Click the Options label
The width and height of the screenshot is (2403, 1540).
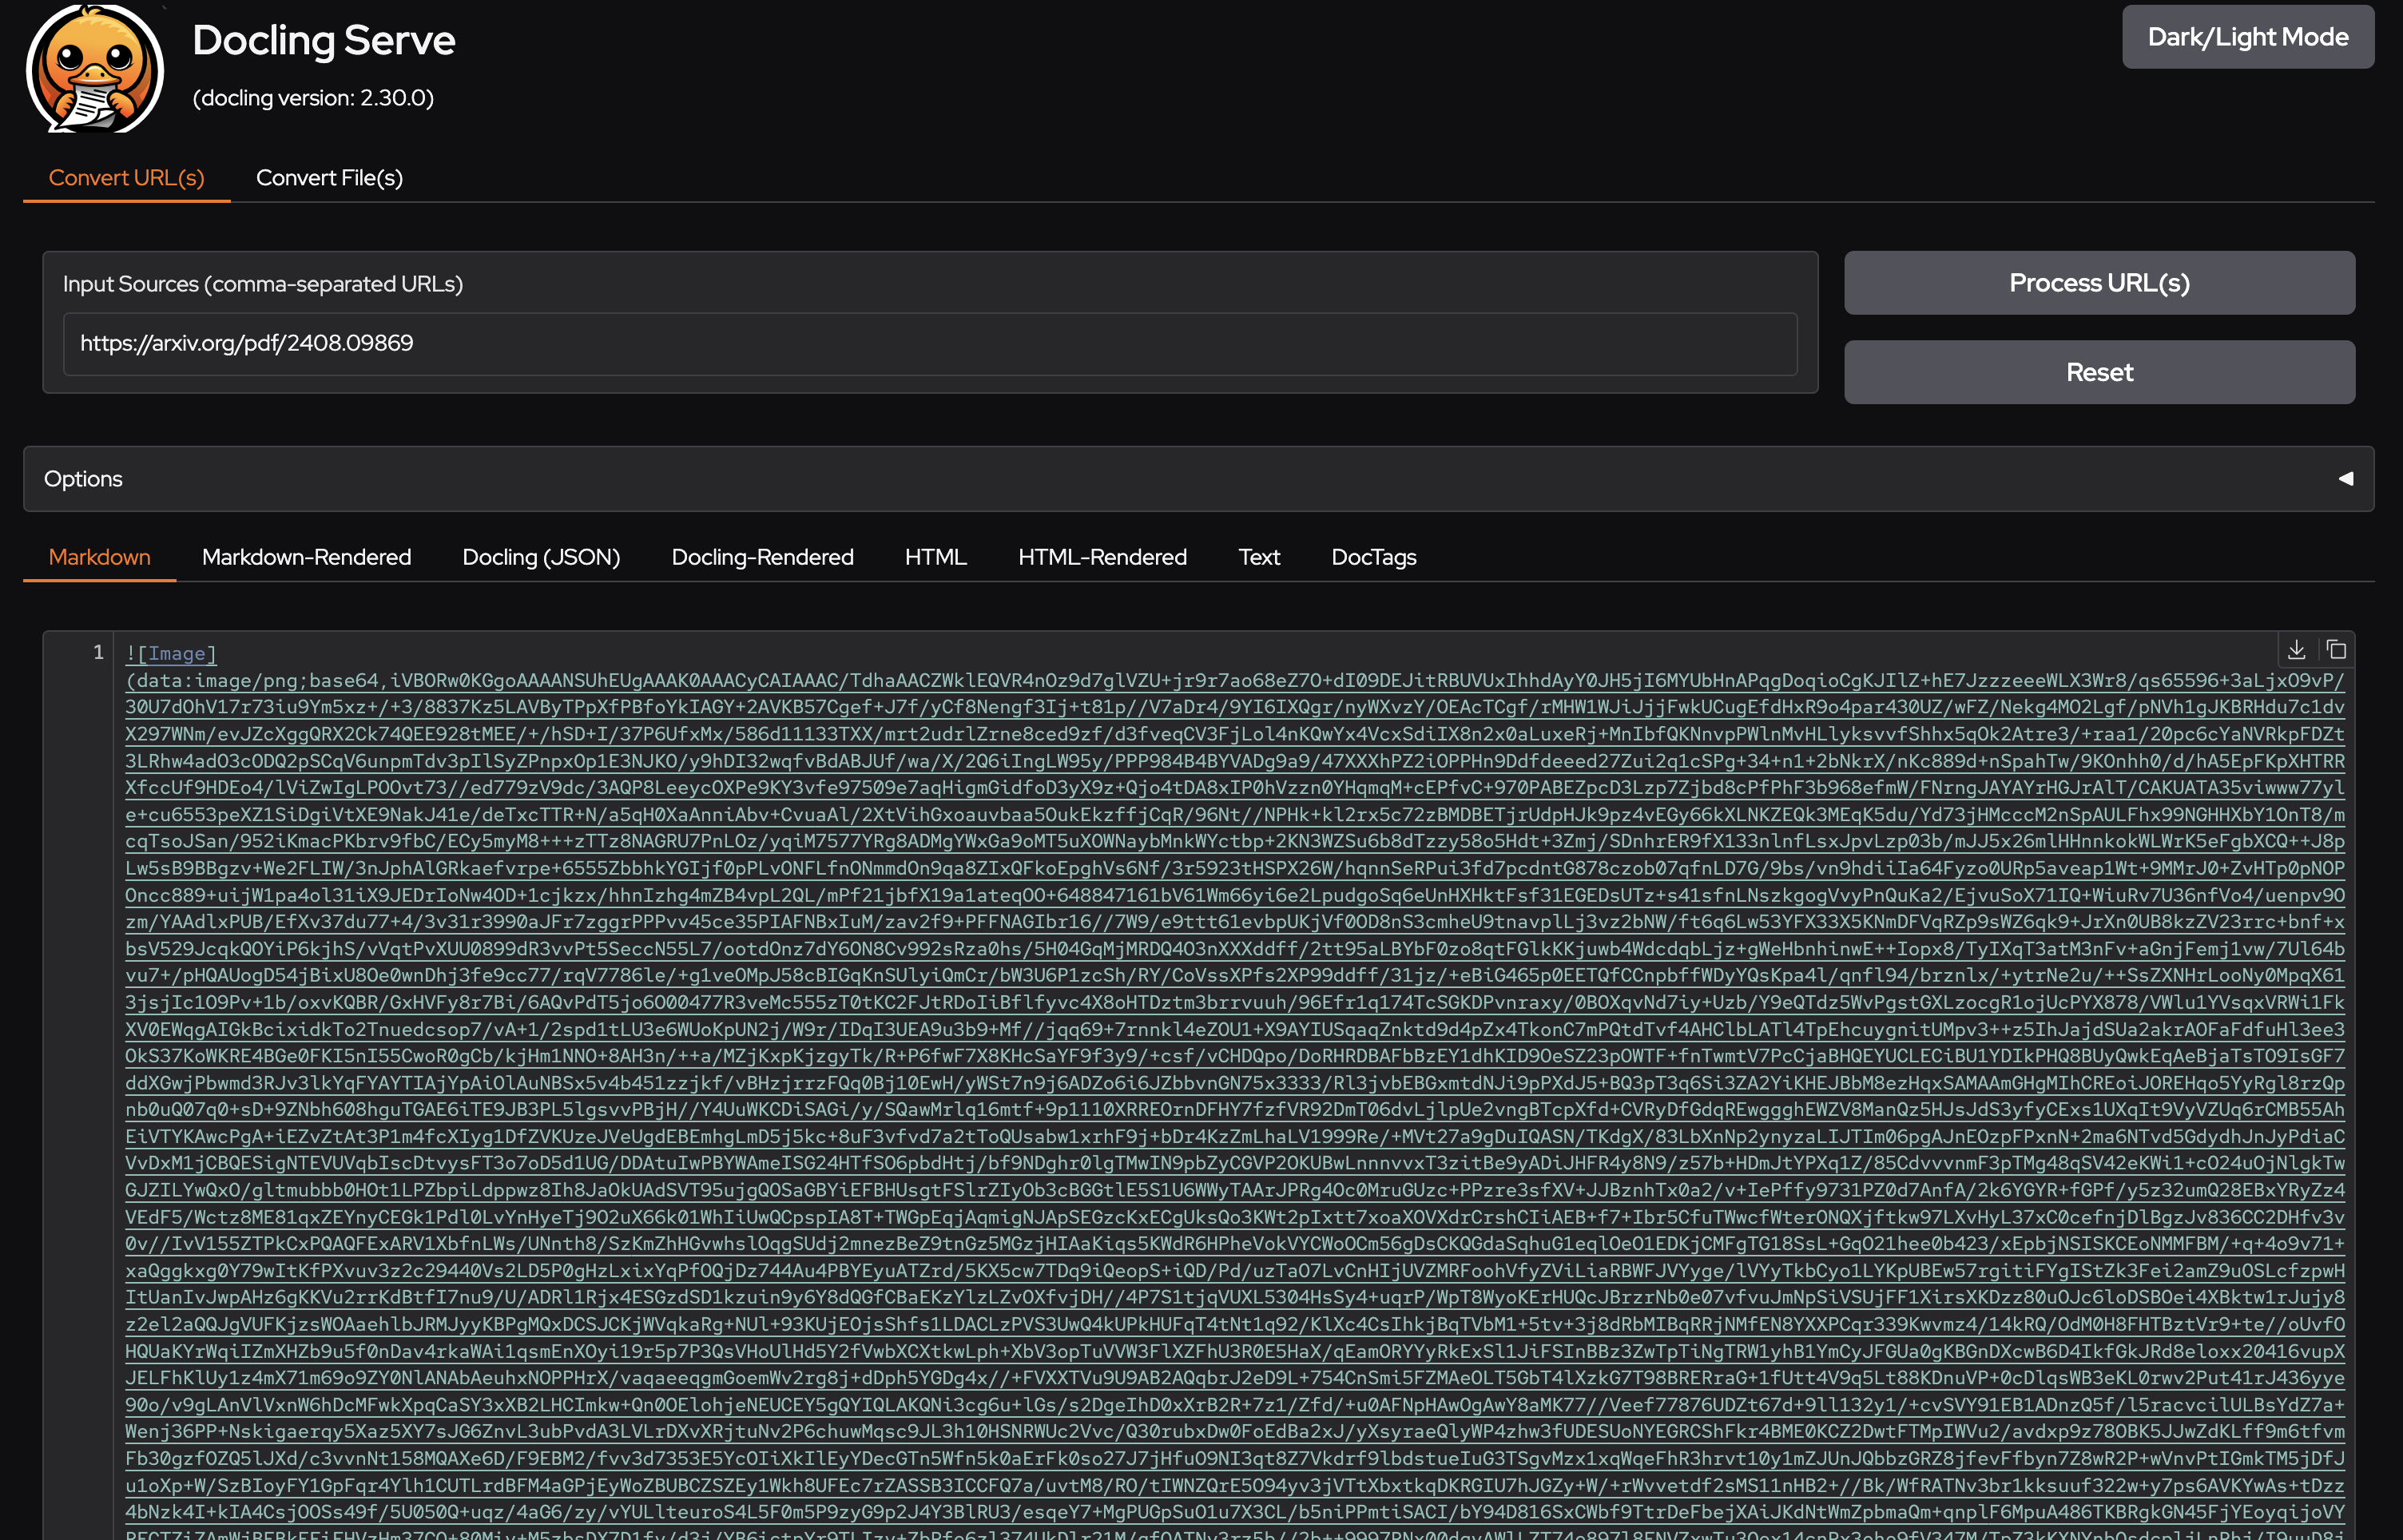83,479
